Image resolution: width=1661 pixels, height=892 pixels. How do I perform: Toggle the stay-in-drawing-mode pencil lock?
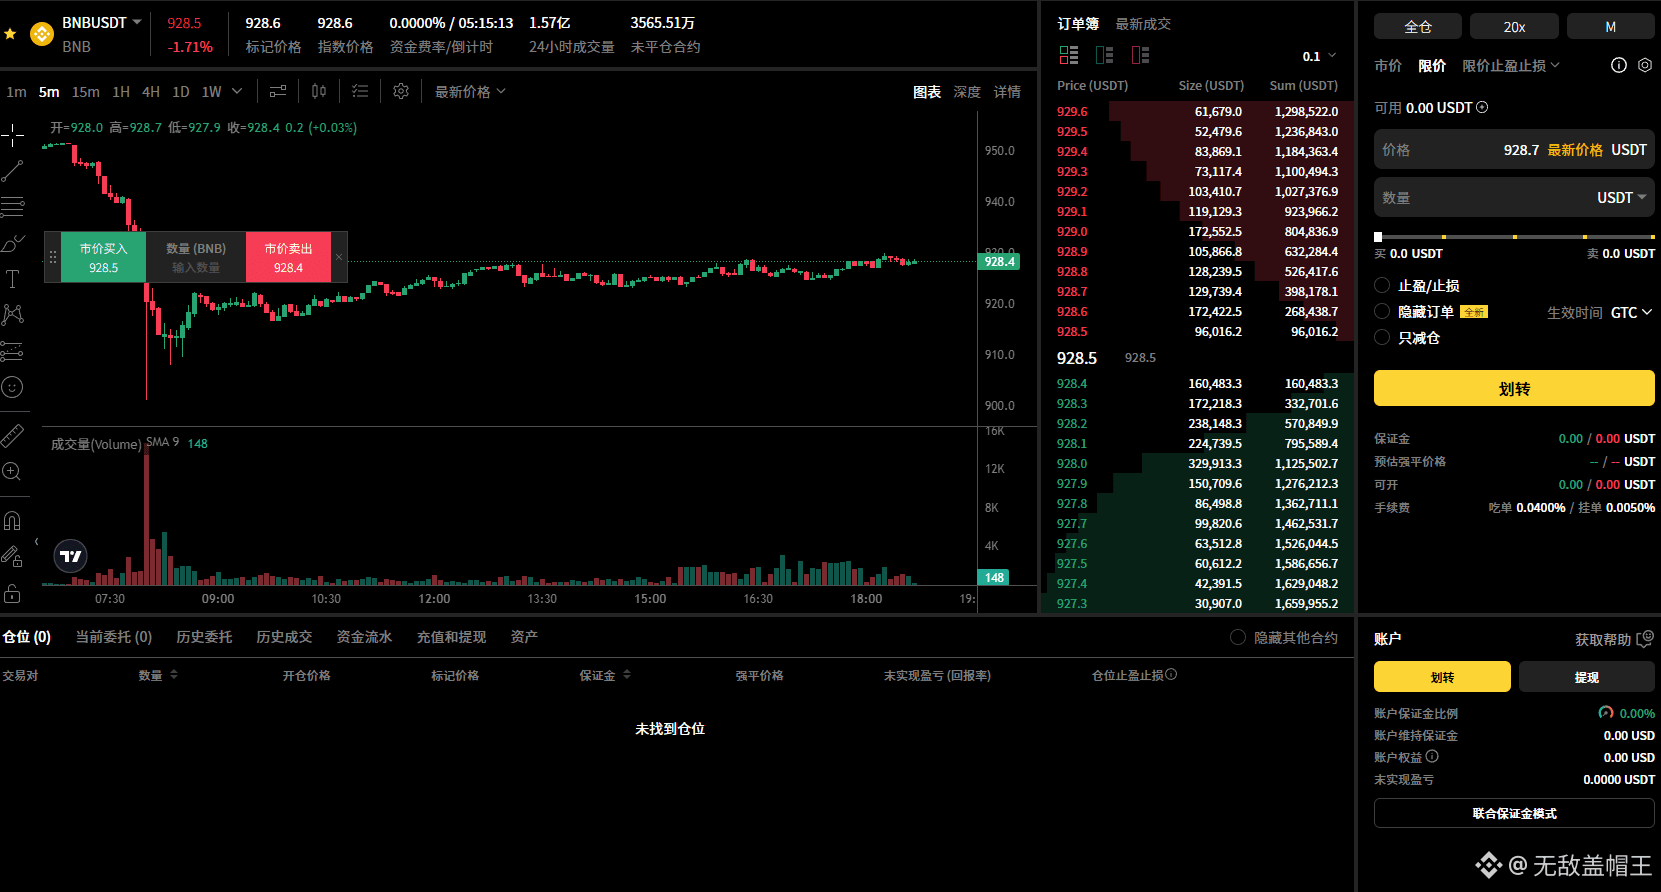click(12, 556)
